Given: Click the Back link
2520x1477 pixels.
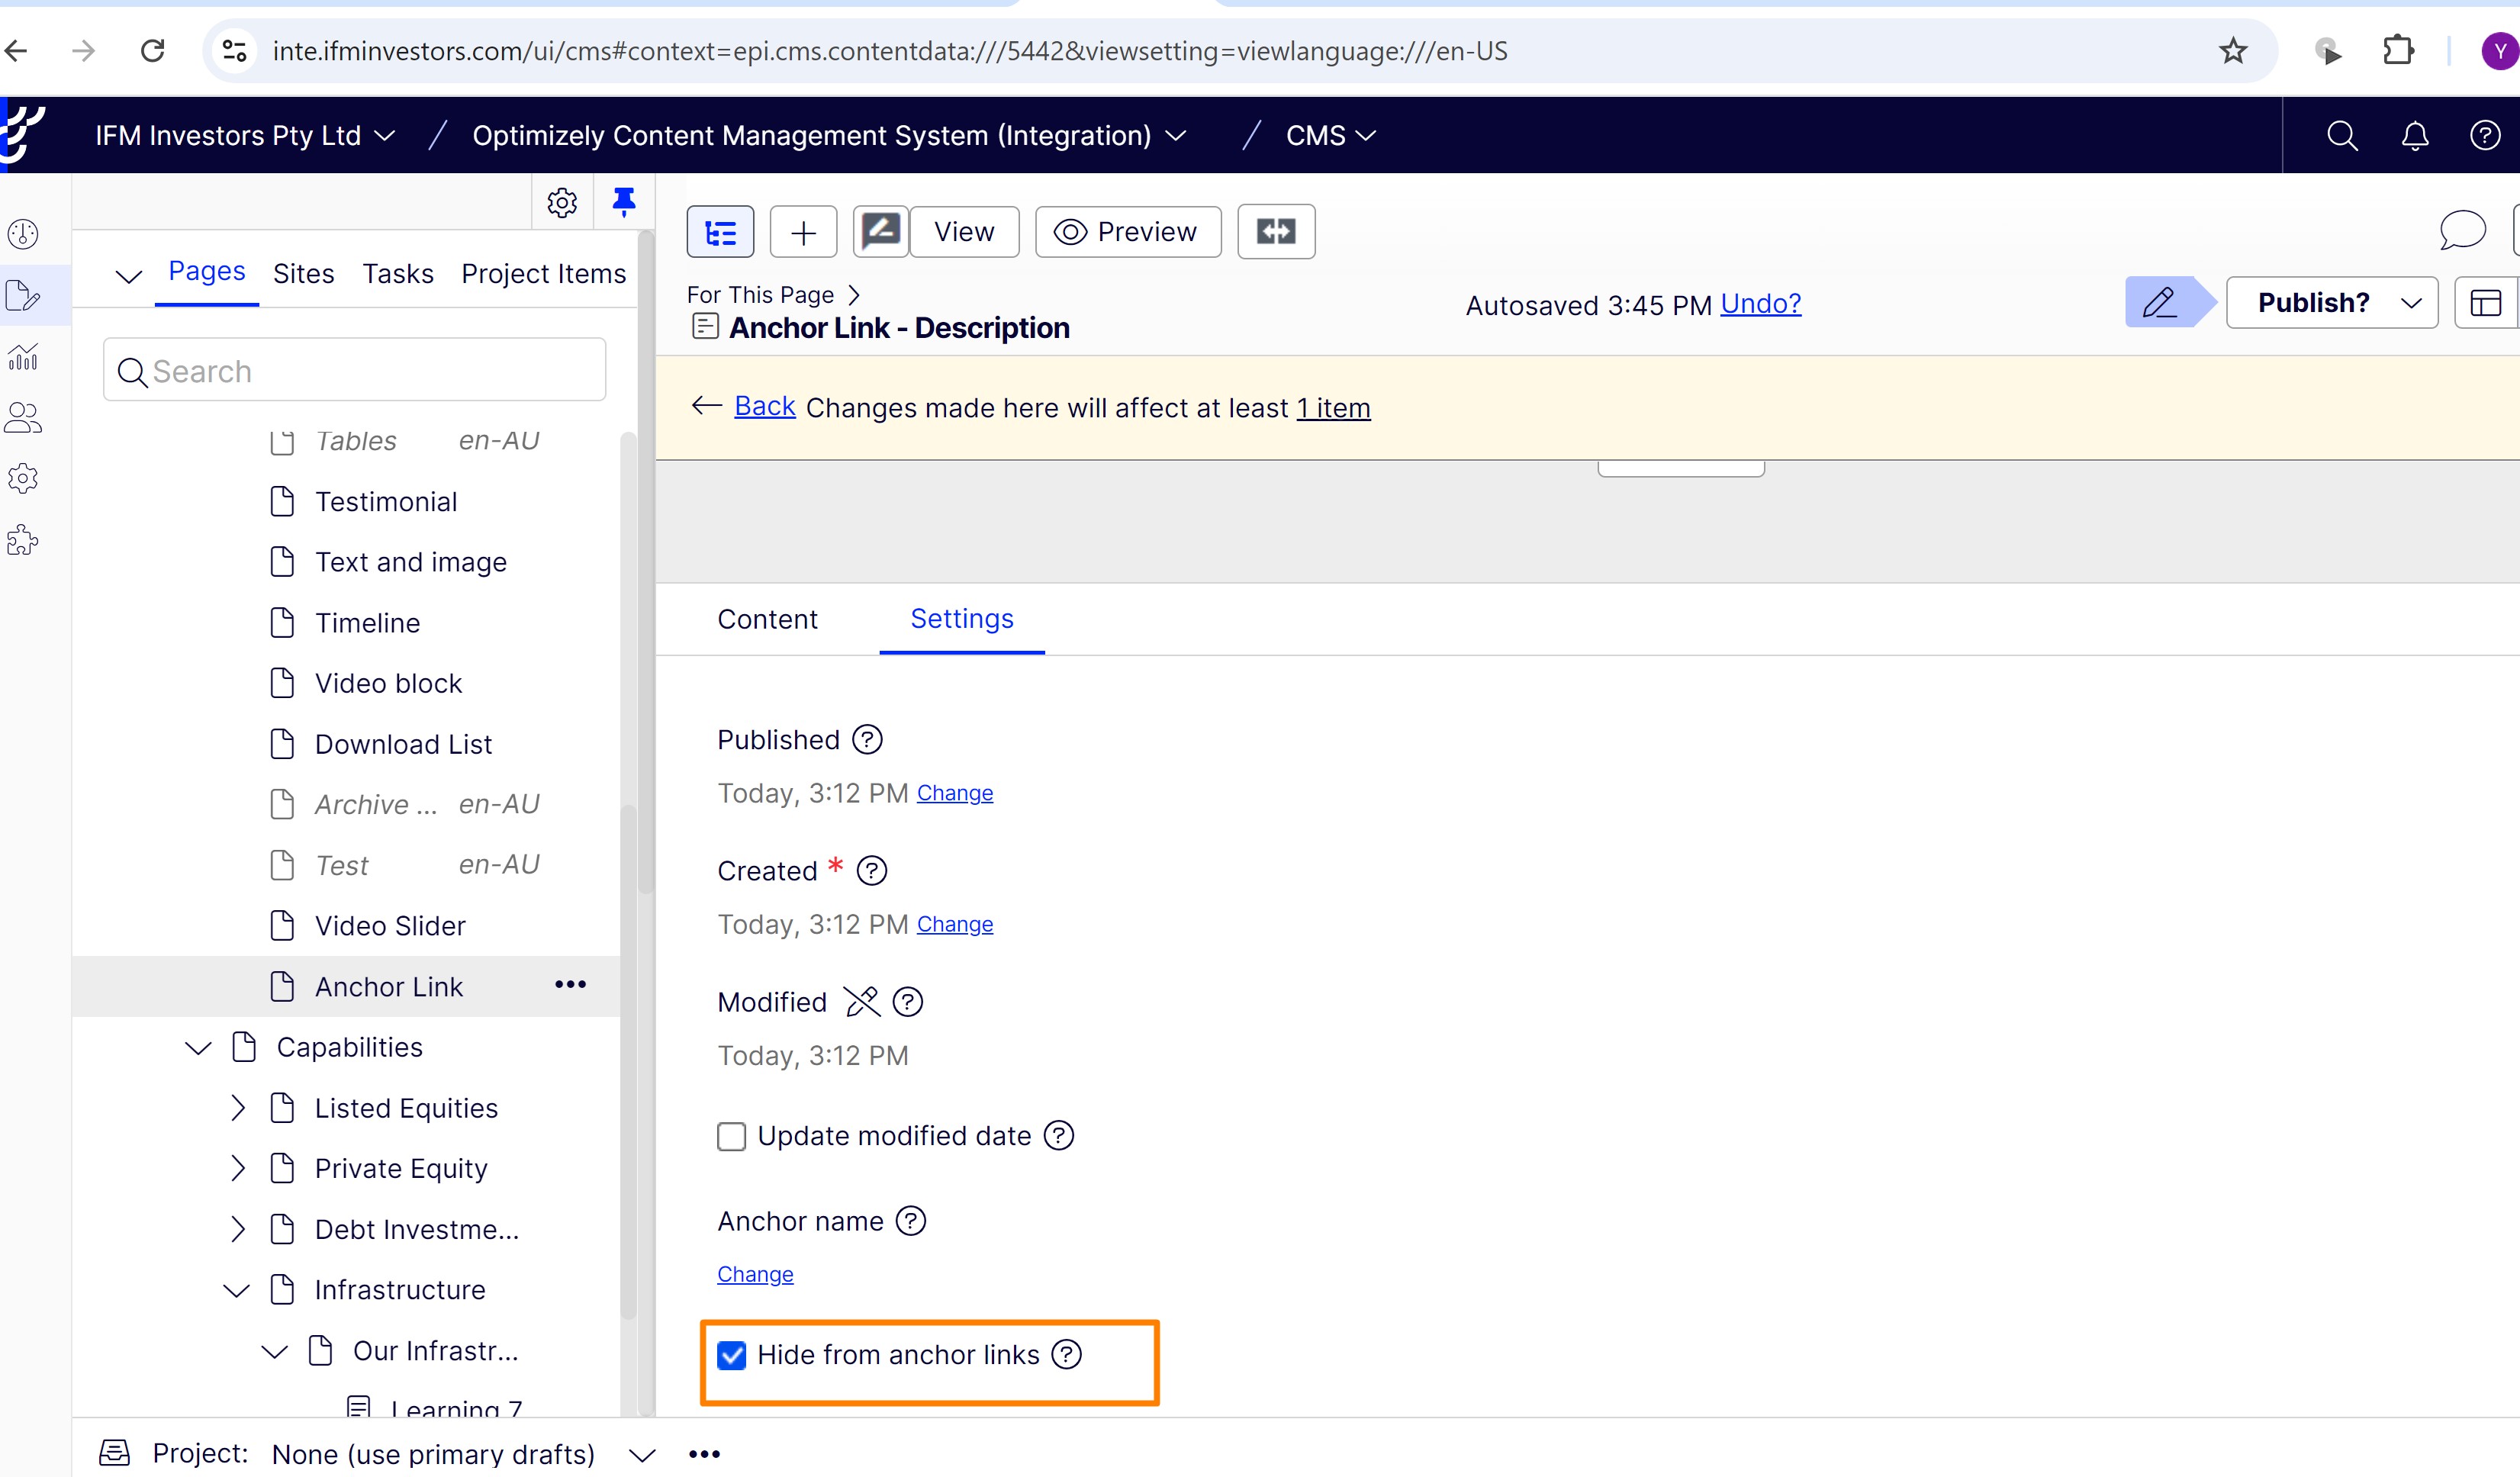Looking at the screenshot, I should [764, 406].
